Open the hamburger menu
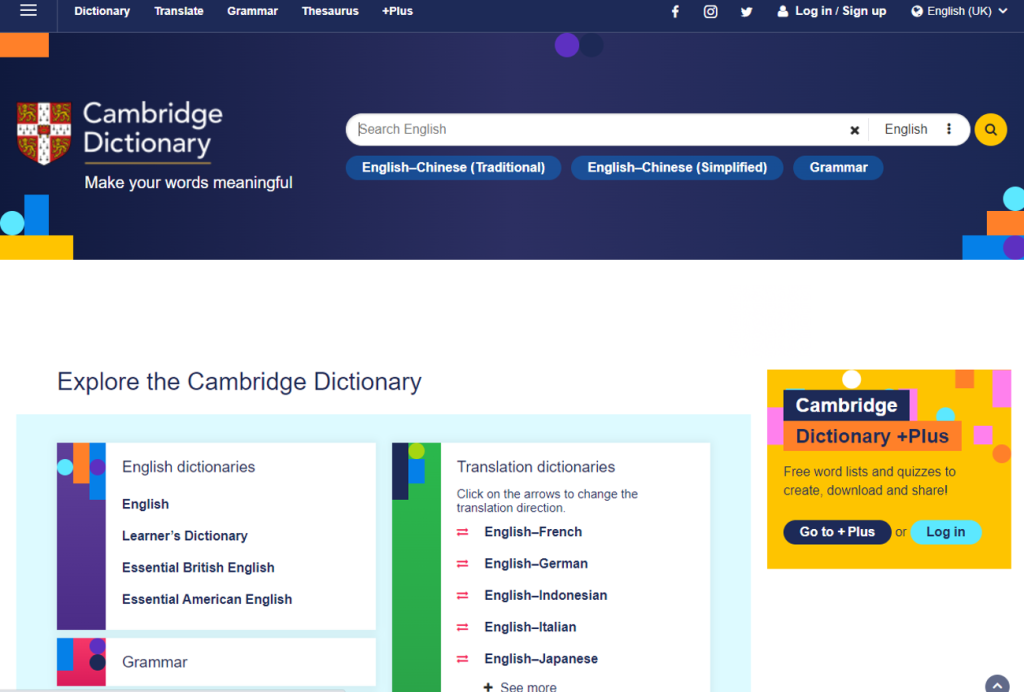The width and height of the screenshot is (1024, 692). tap(28, 10)
